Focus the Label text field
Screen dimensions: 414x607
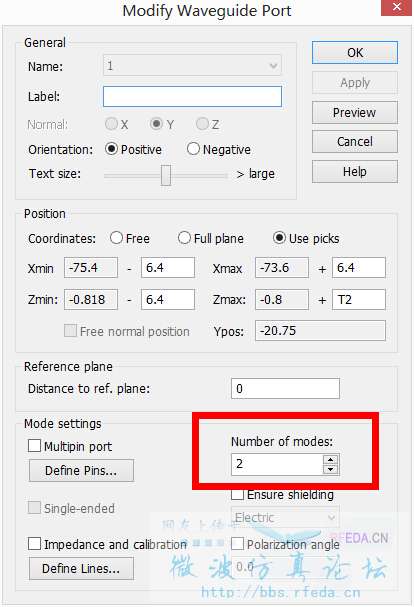click(x=192, y=96)
